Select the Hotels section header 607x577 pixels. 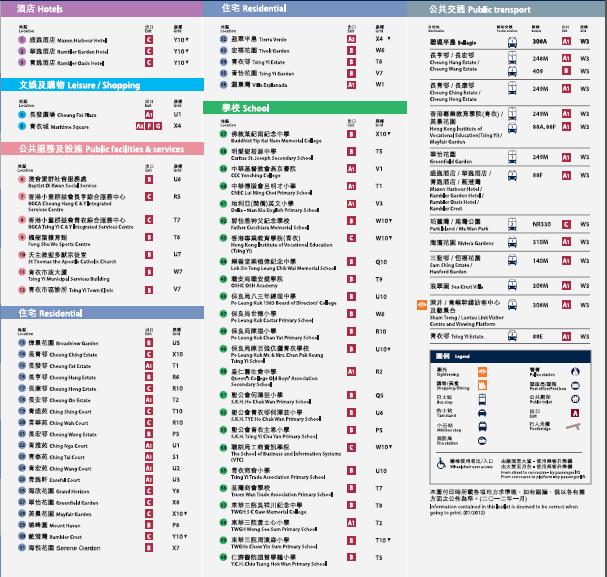click(102, 9)
